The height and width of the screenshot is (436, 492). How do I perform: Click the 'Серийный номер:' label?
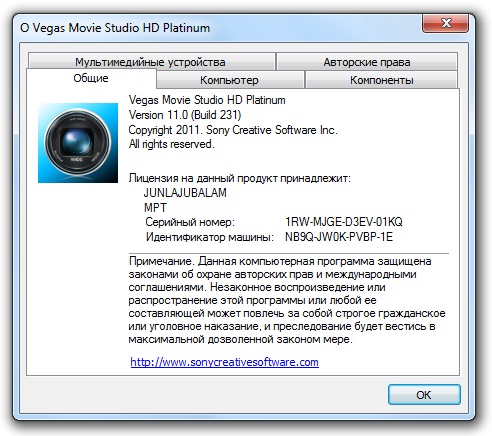click(x=190, y=222)
